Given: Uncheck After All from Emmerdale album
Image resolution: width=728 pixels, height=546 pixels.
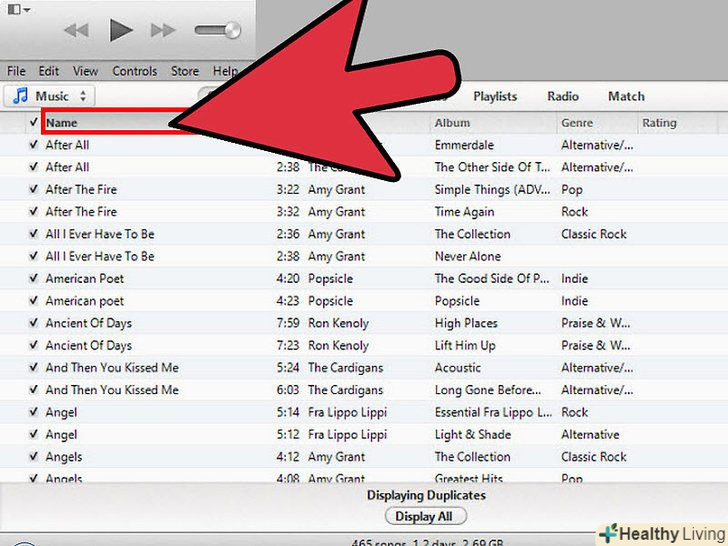Looking at the screenshot, I should click(33, 145).
